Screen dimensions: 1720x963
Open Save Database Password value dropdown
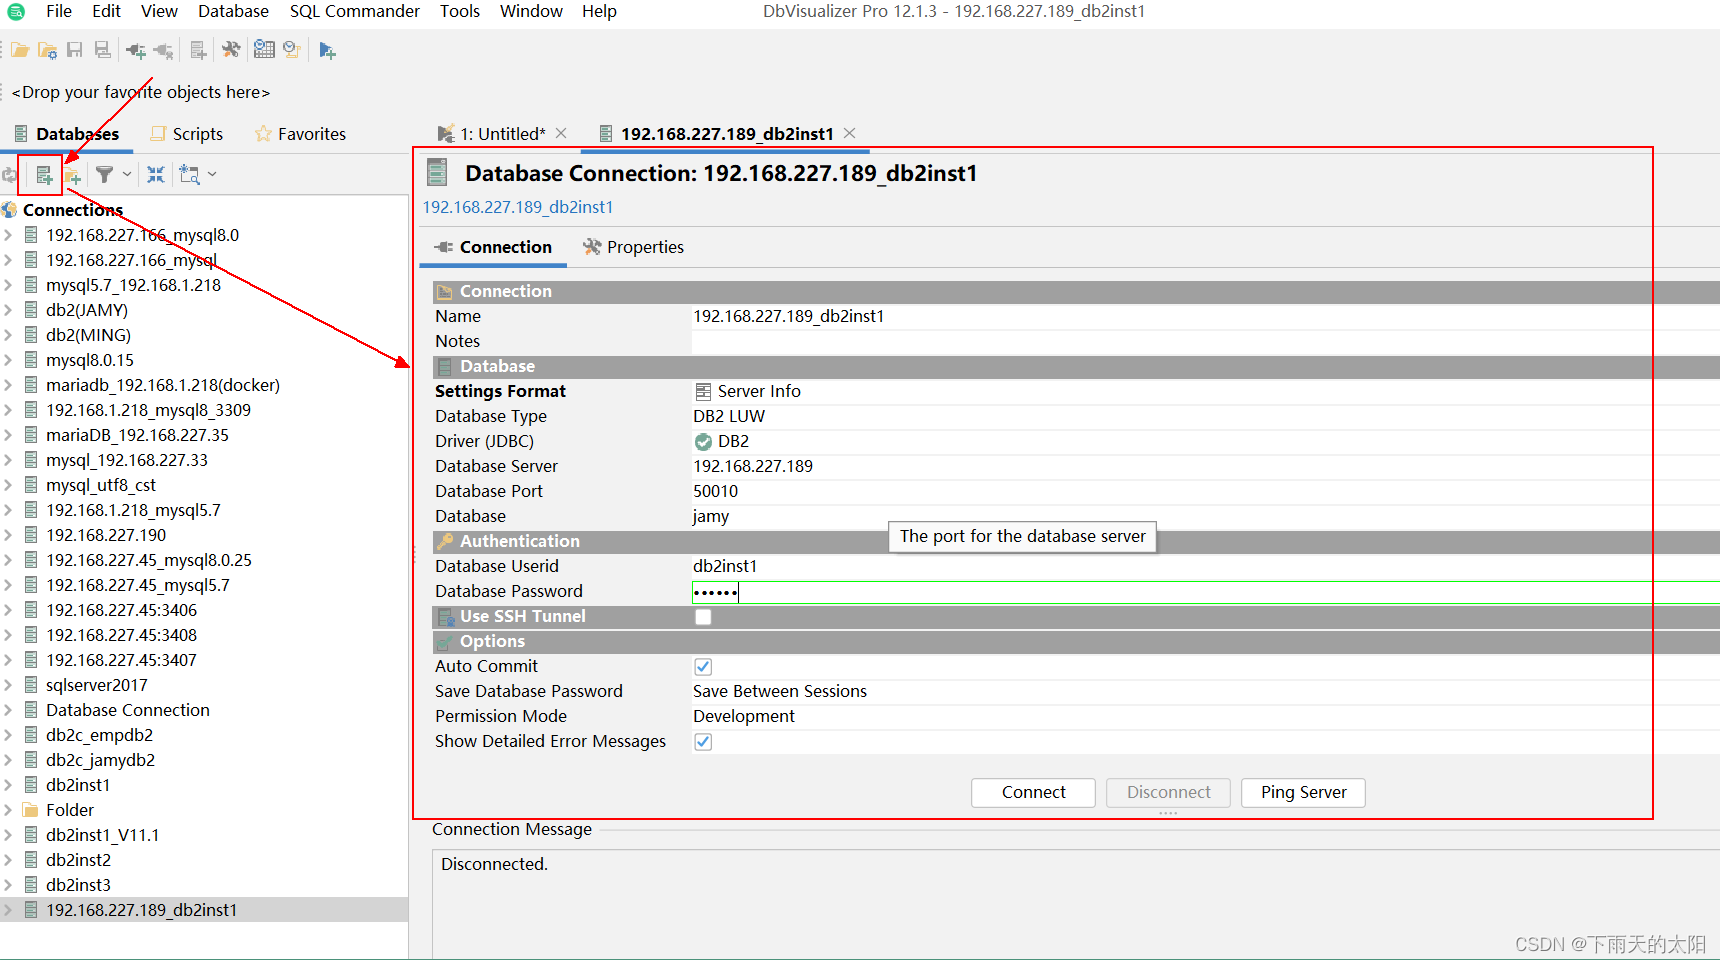(x=1205, y=691)
